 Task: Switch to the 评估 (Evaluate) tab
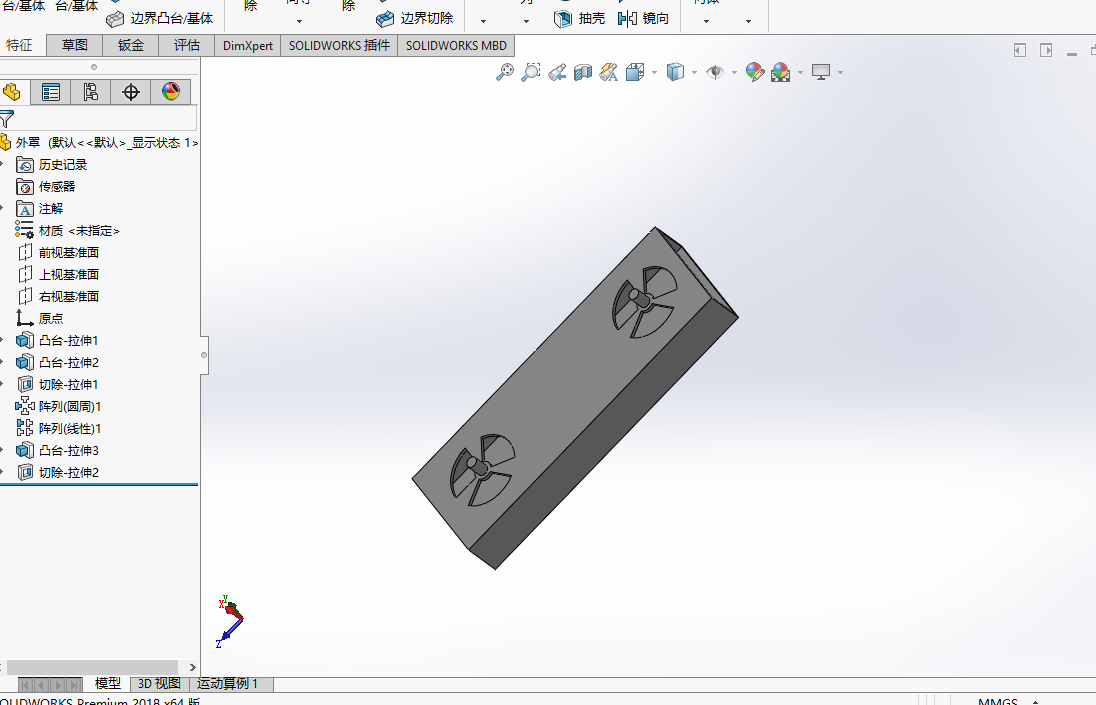187,45
